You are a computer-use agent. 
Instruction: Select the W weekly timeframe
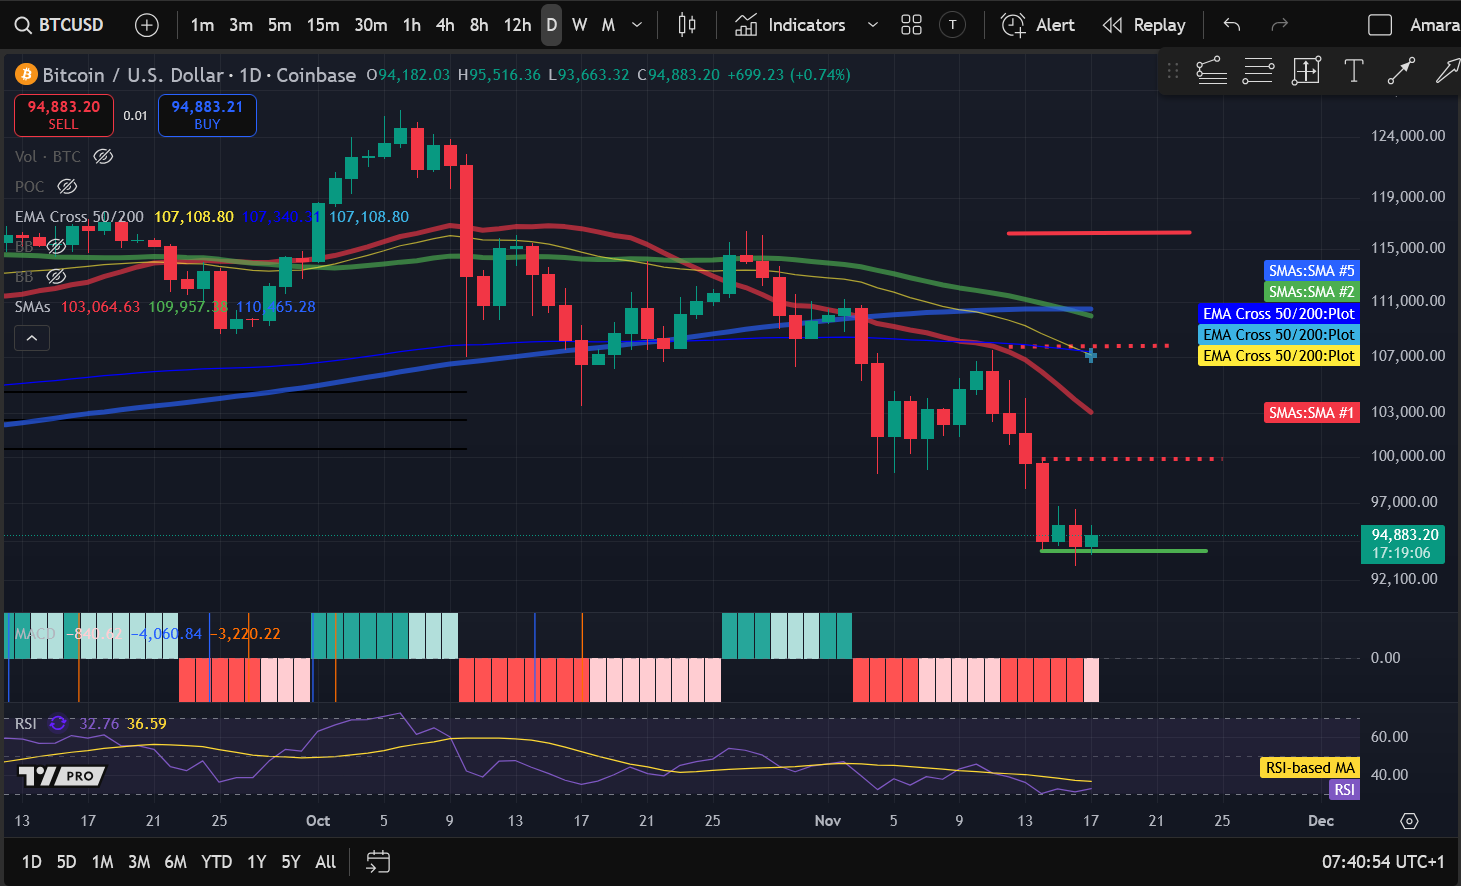pos(580,25)
